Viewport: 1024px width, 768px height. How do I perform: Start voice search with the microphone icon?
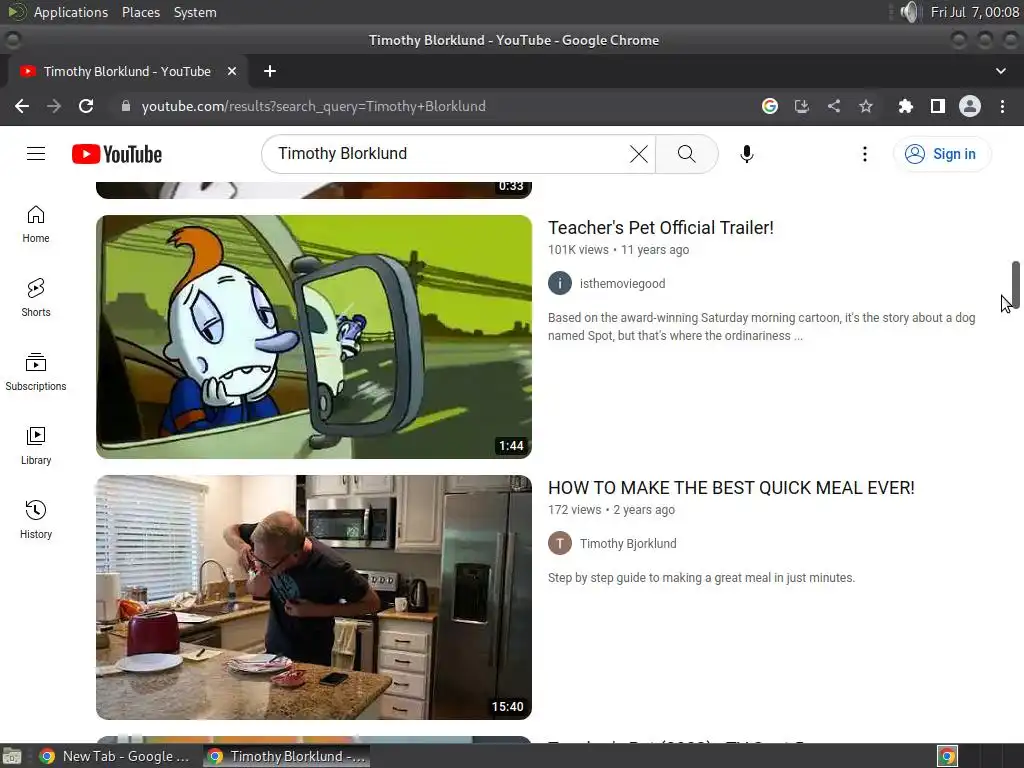(746, 154)
